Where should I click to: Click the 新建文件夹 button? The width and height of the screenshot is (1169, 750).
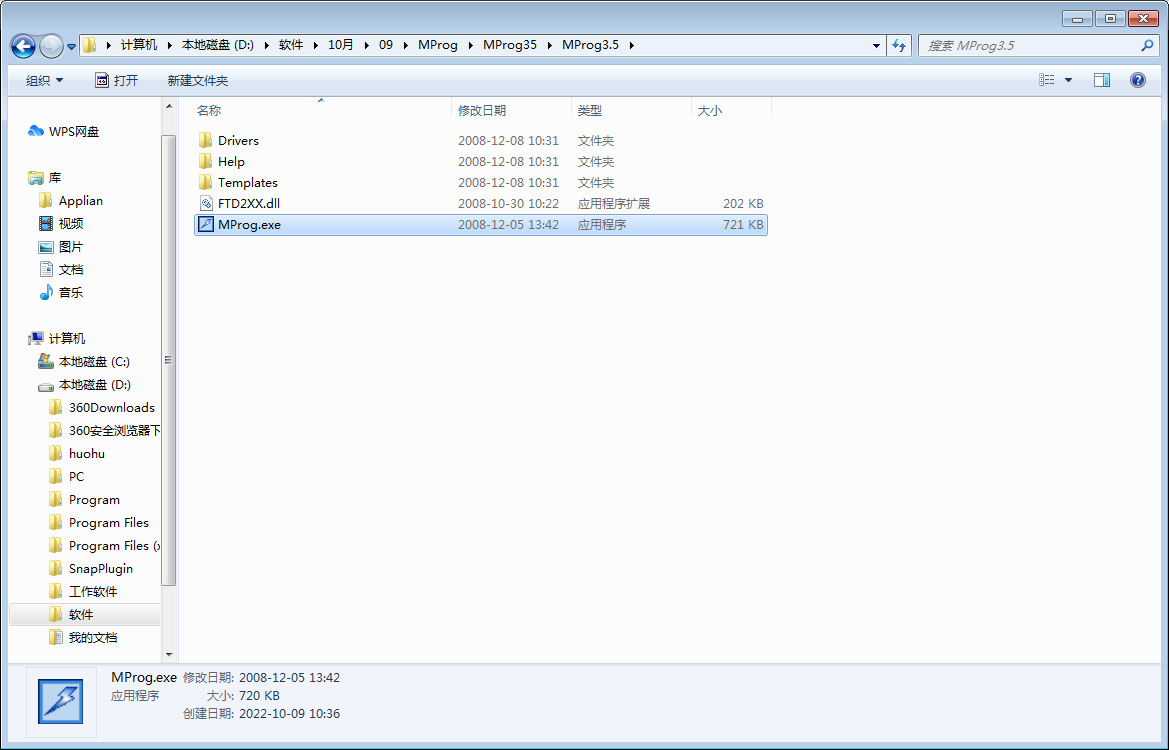(x=198, y=80)
